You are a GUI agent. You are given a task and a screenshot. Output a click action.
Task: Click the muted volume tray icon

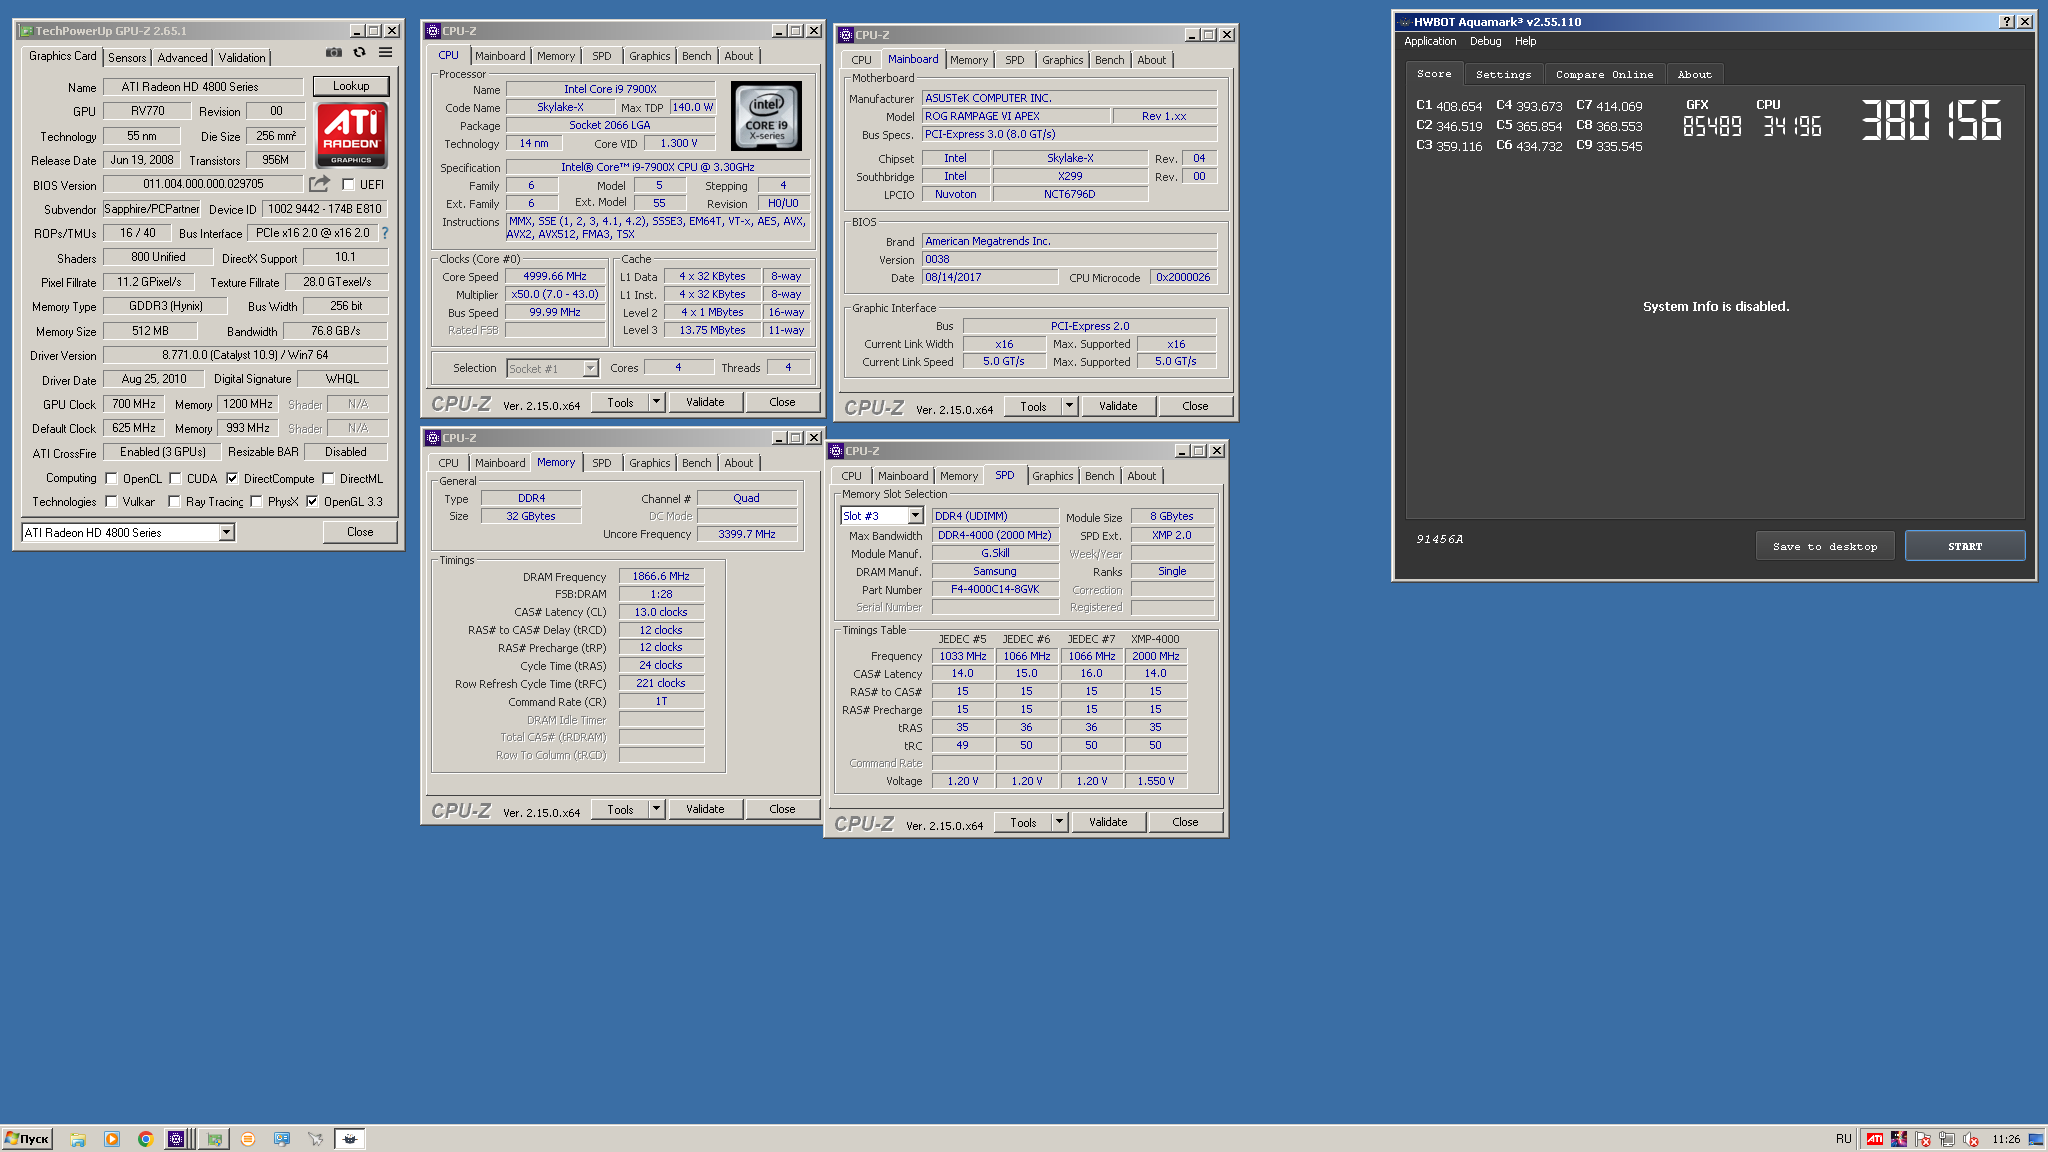1971,1139
